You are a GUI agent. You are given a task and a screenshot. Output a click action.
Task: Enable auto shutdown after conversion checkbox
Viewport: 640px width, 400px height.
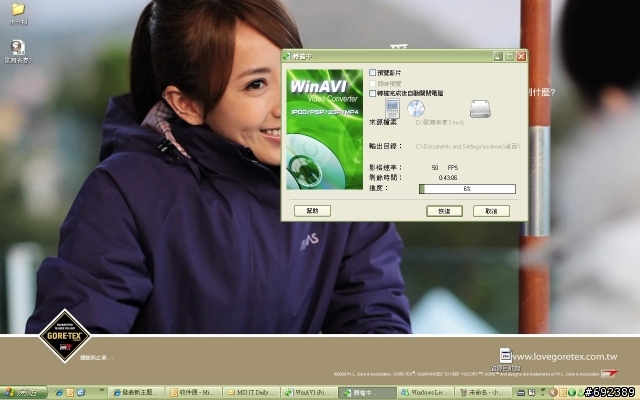tap(372, 93)
